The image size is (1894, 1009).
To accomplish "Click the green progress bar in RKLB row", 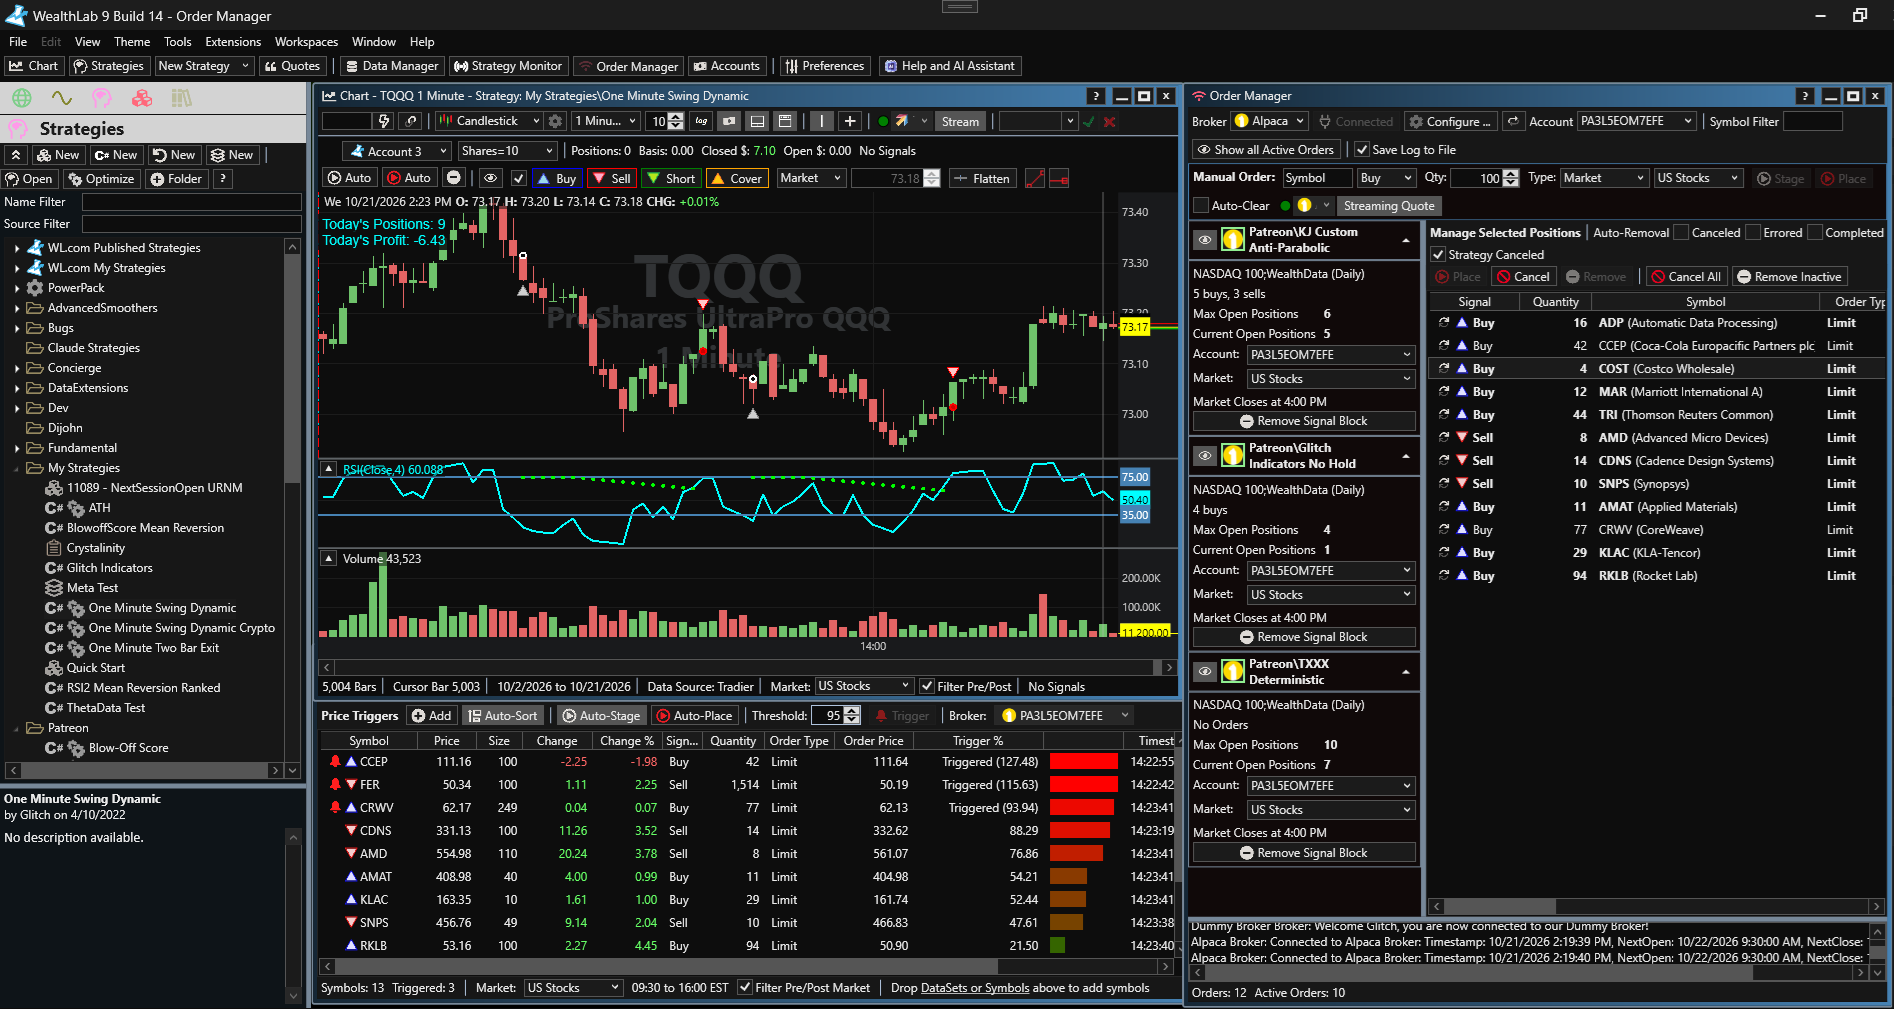I will (1057, 946).
